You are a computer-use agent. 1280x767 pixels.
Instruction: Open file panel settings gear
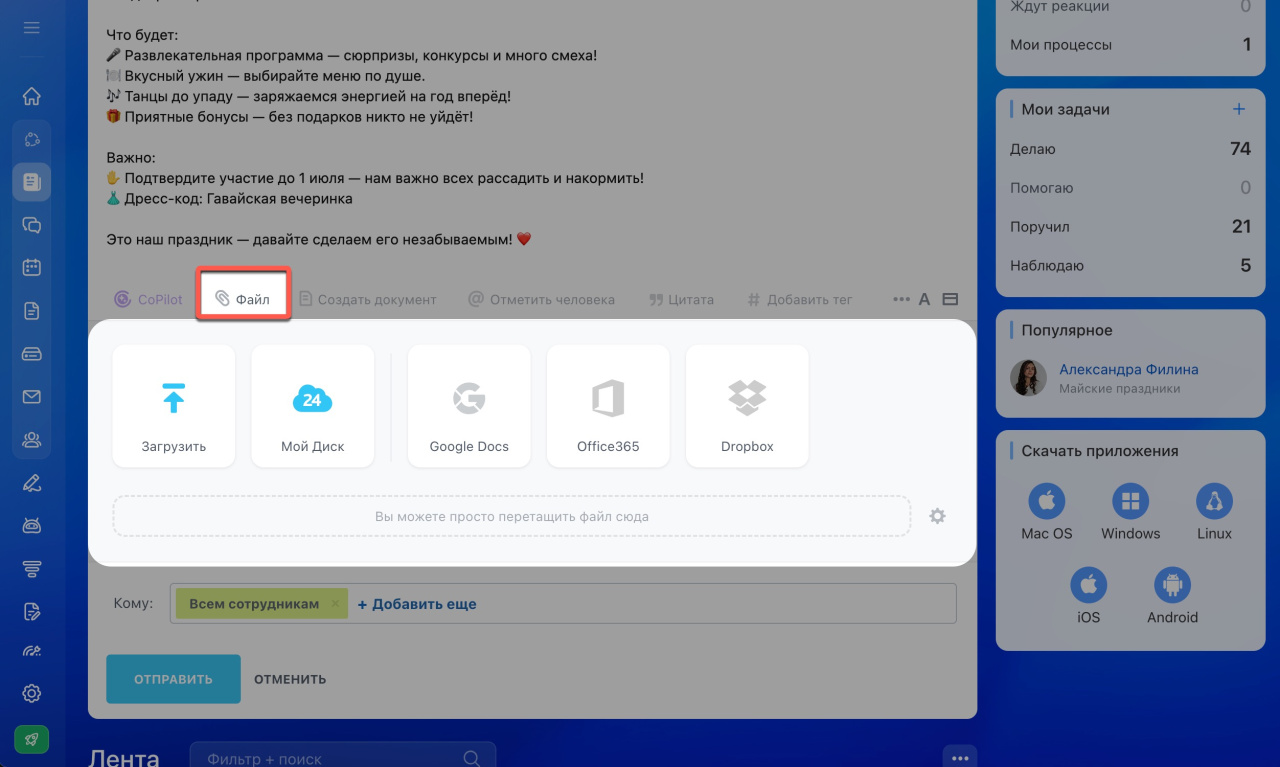[x=937, y=516]
